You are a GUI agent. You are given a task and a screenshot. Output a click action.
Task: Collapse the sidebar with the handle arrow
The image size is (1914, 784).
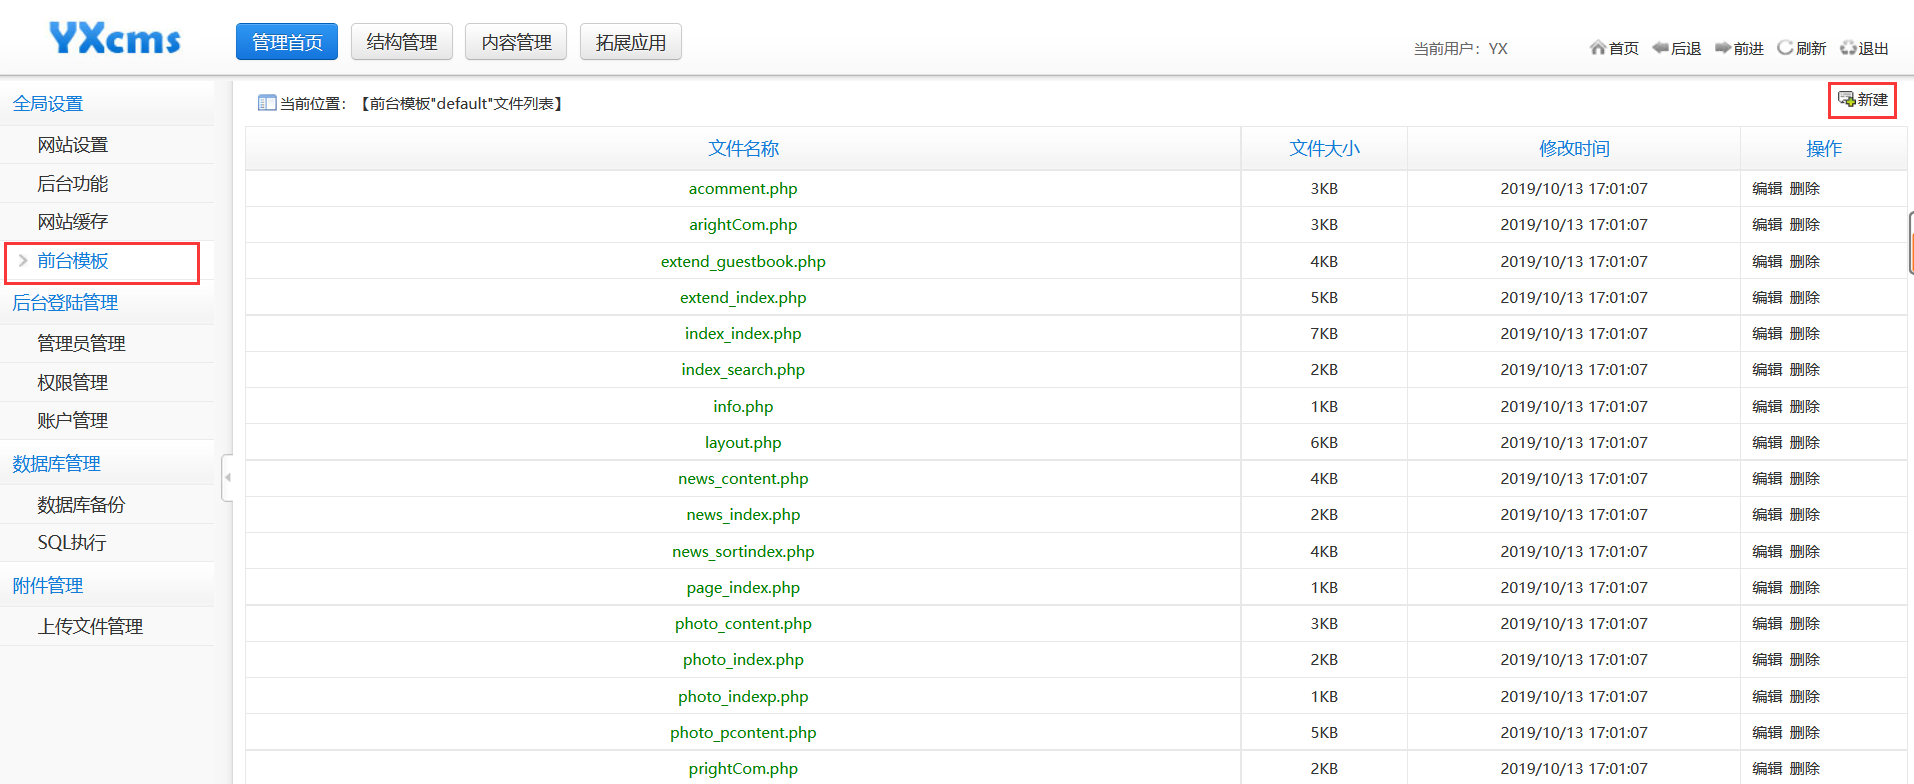(227, 477)
